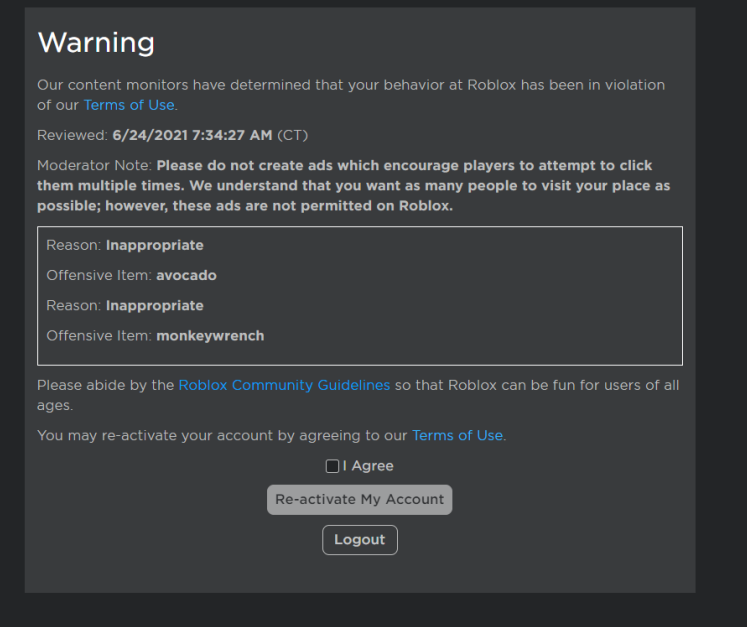This screenshot has height=627, width=747.
Task: Click the offensive item monkeywrench
Action: point(210,336)
